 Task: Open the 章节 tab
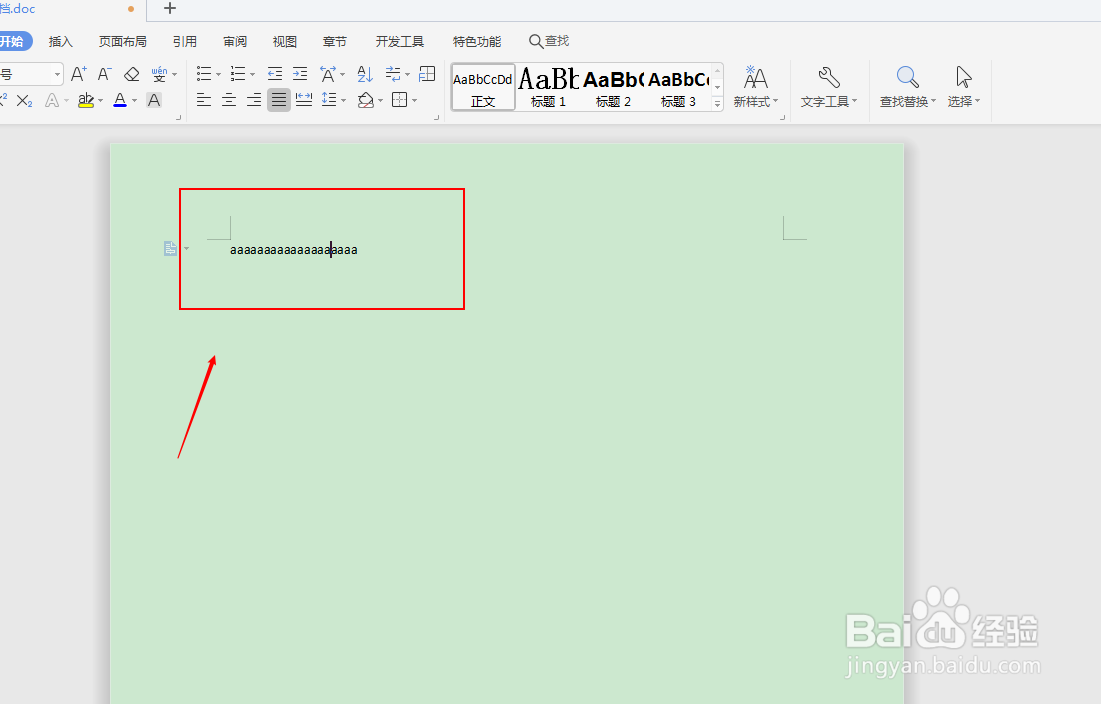(335, 41)
